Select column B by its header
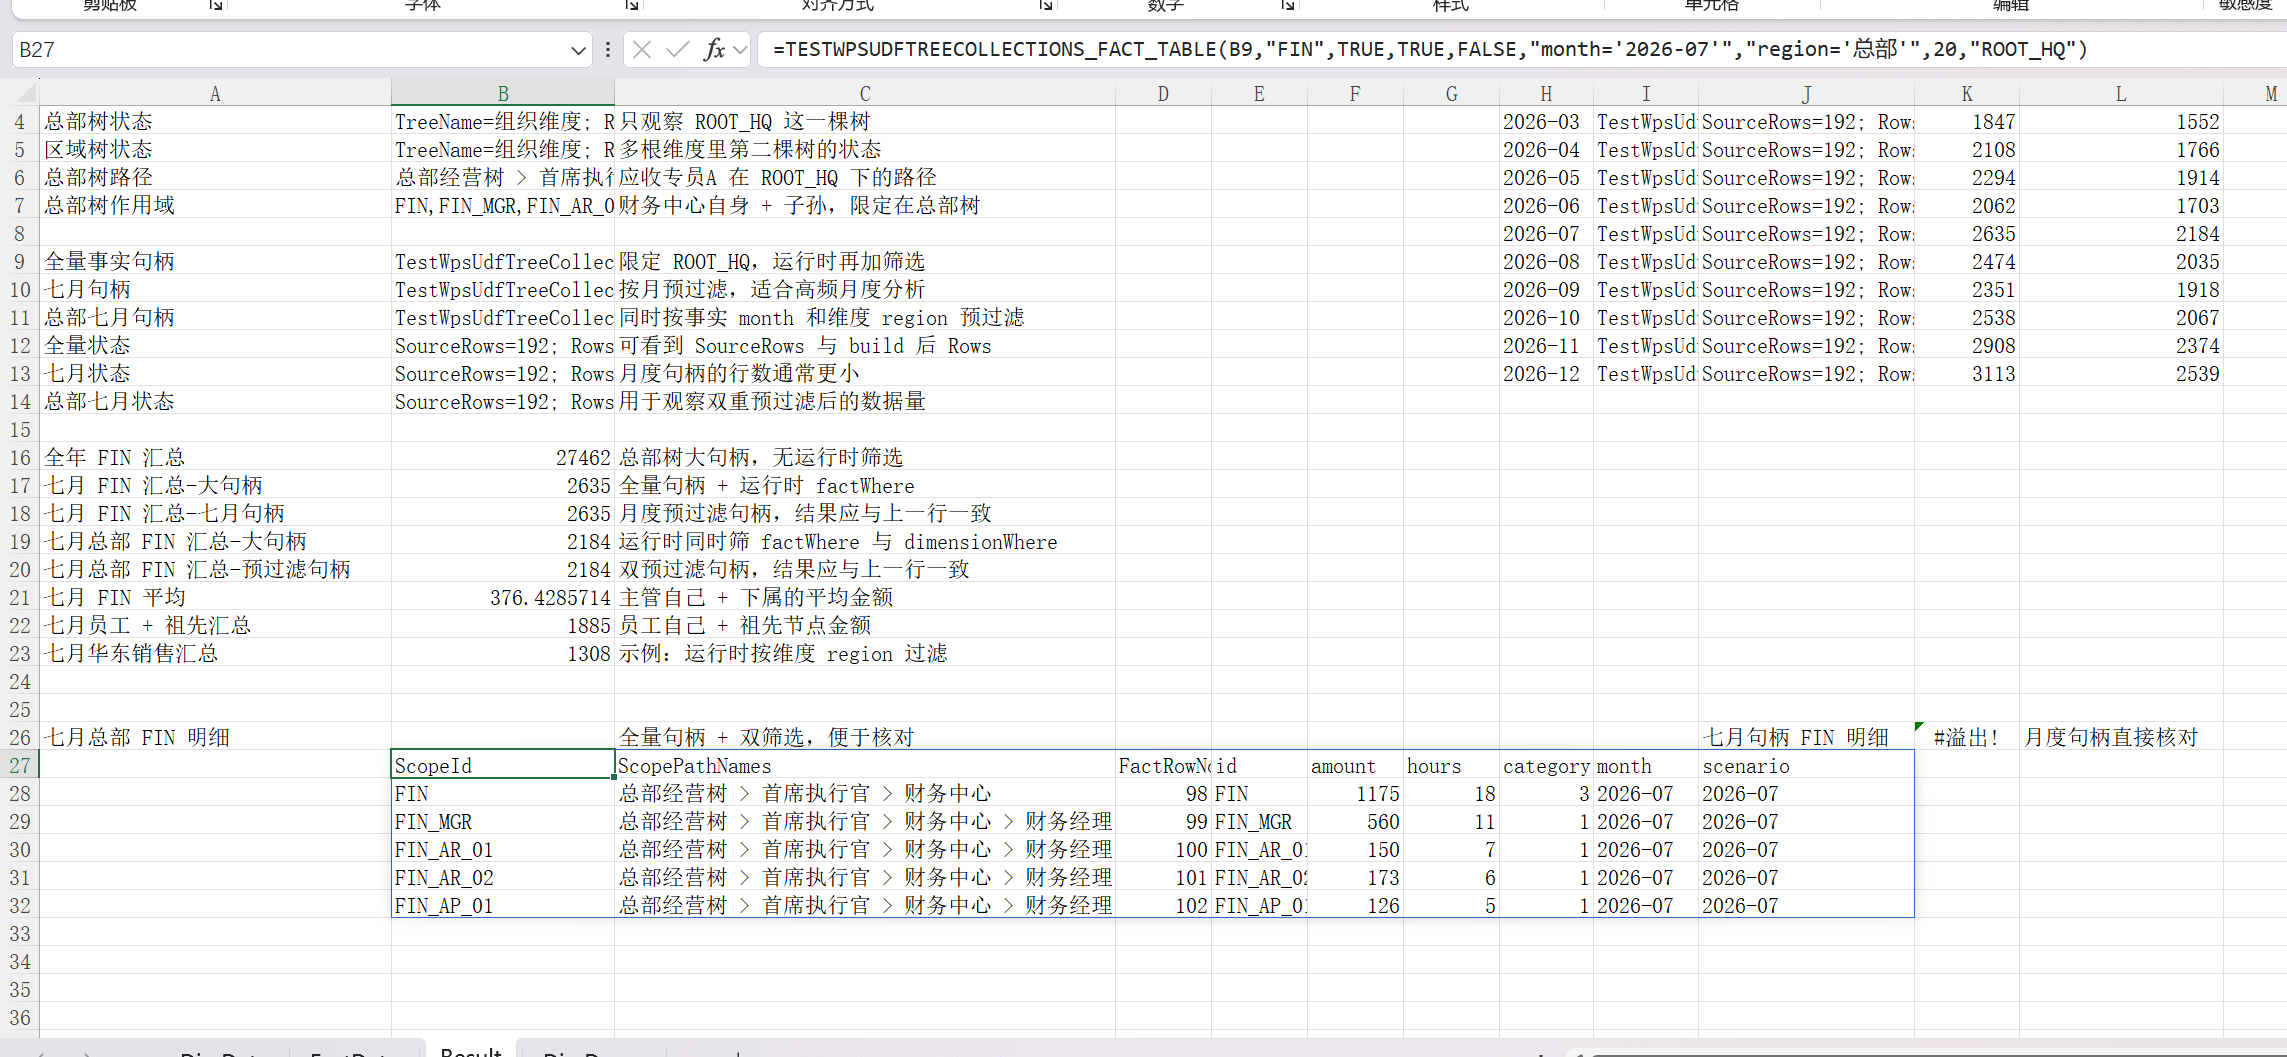This screenshot has width=2287, height=1057. tap(503, 94)
